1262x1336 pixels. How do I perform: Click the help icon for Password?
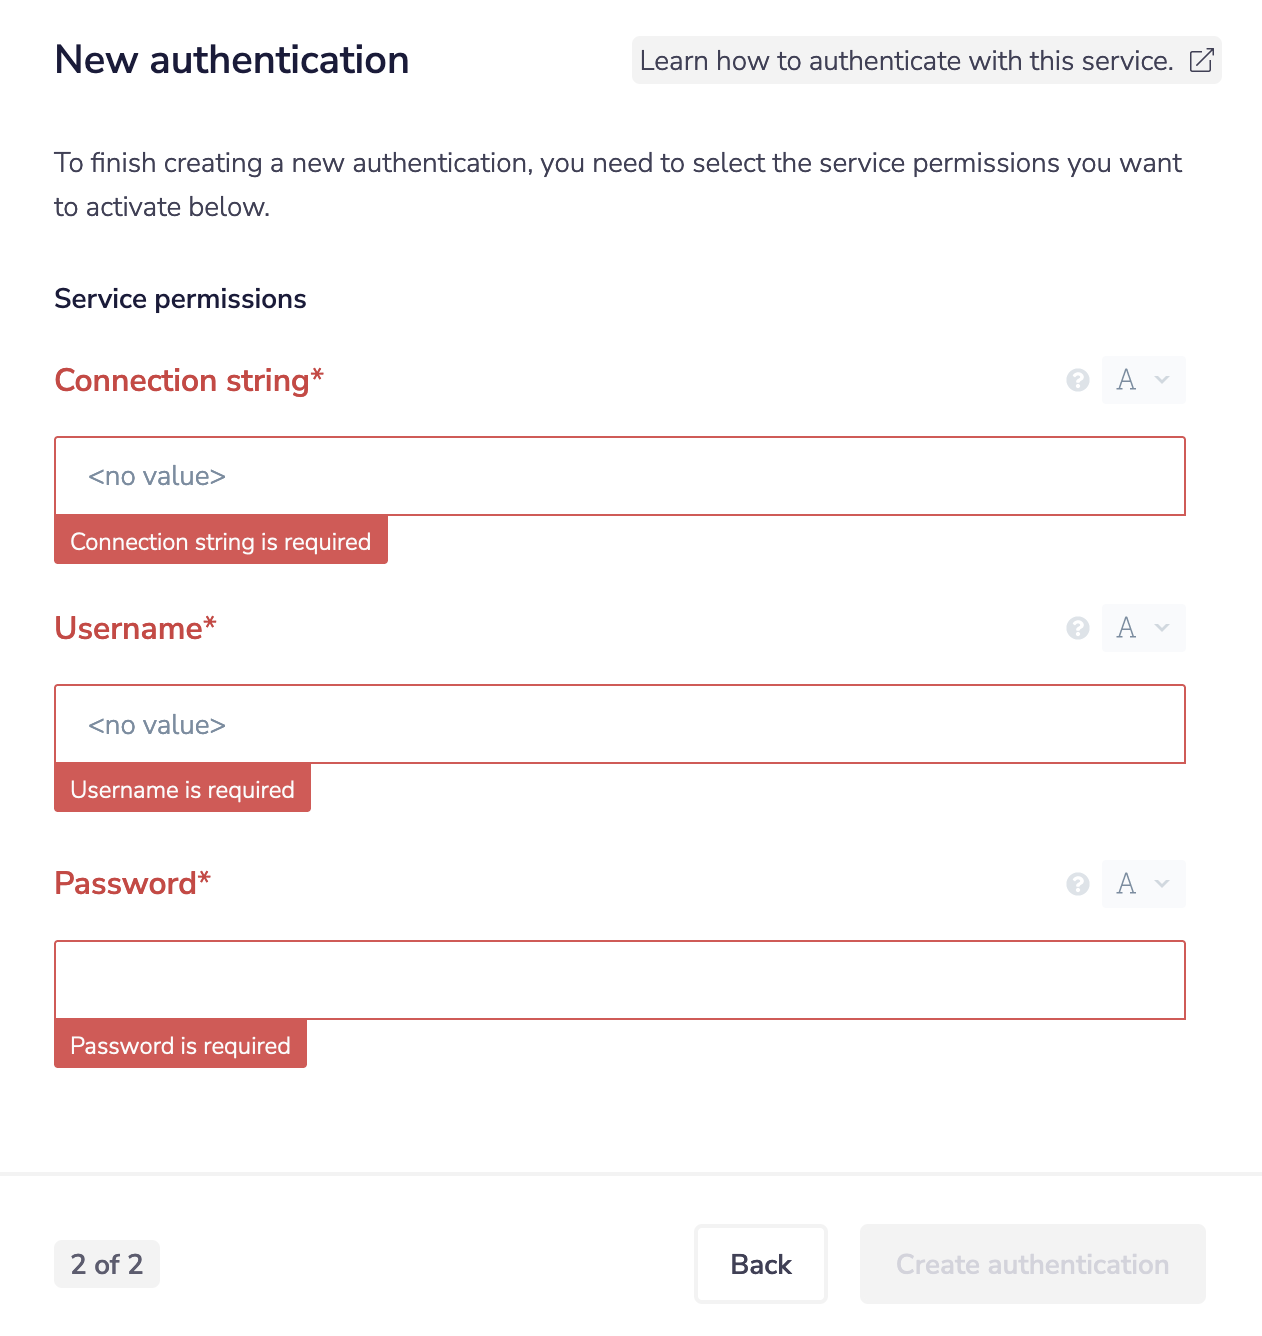click(1077, 884)
